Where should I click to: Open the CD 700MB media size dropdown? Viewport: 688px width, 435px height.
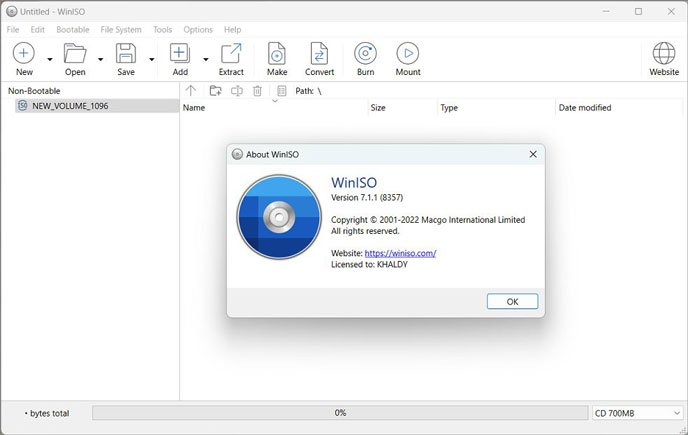[x=637, y=413]
